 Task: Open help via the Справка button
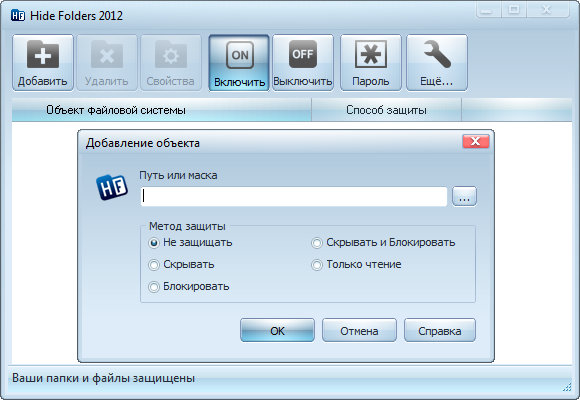440,330
